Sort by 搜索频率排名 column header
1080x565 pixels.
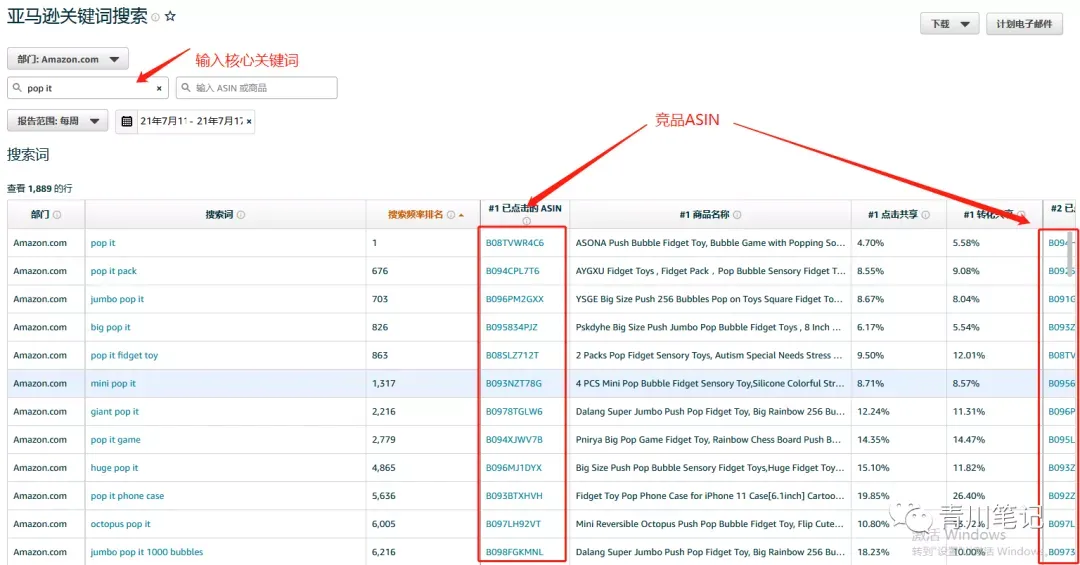(415, 215)
